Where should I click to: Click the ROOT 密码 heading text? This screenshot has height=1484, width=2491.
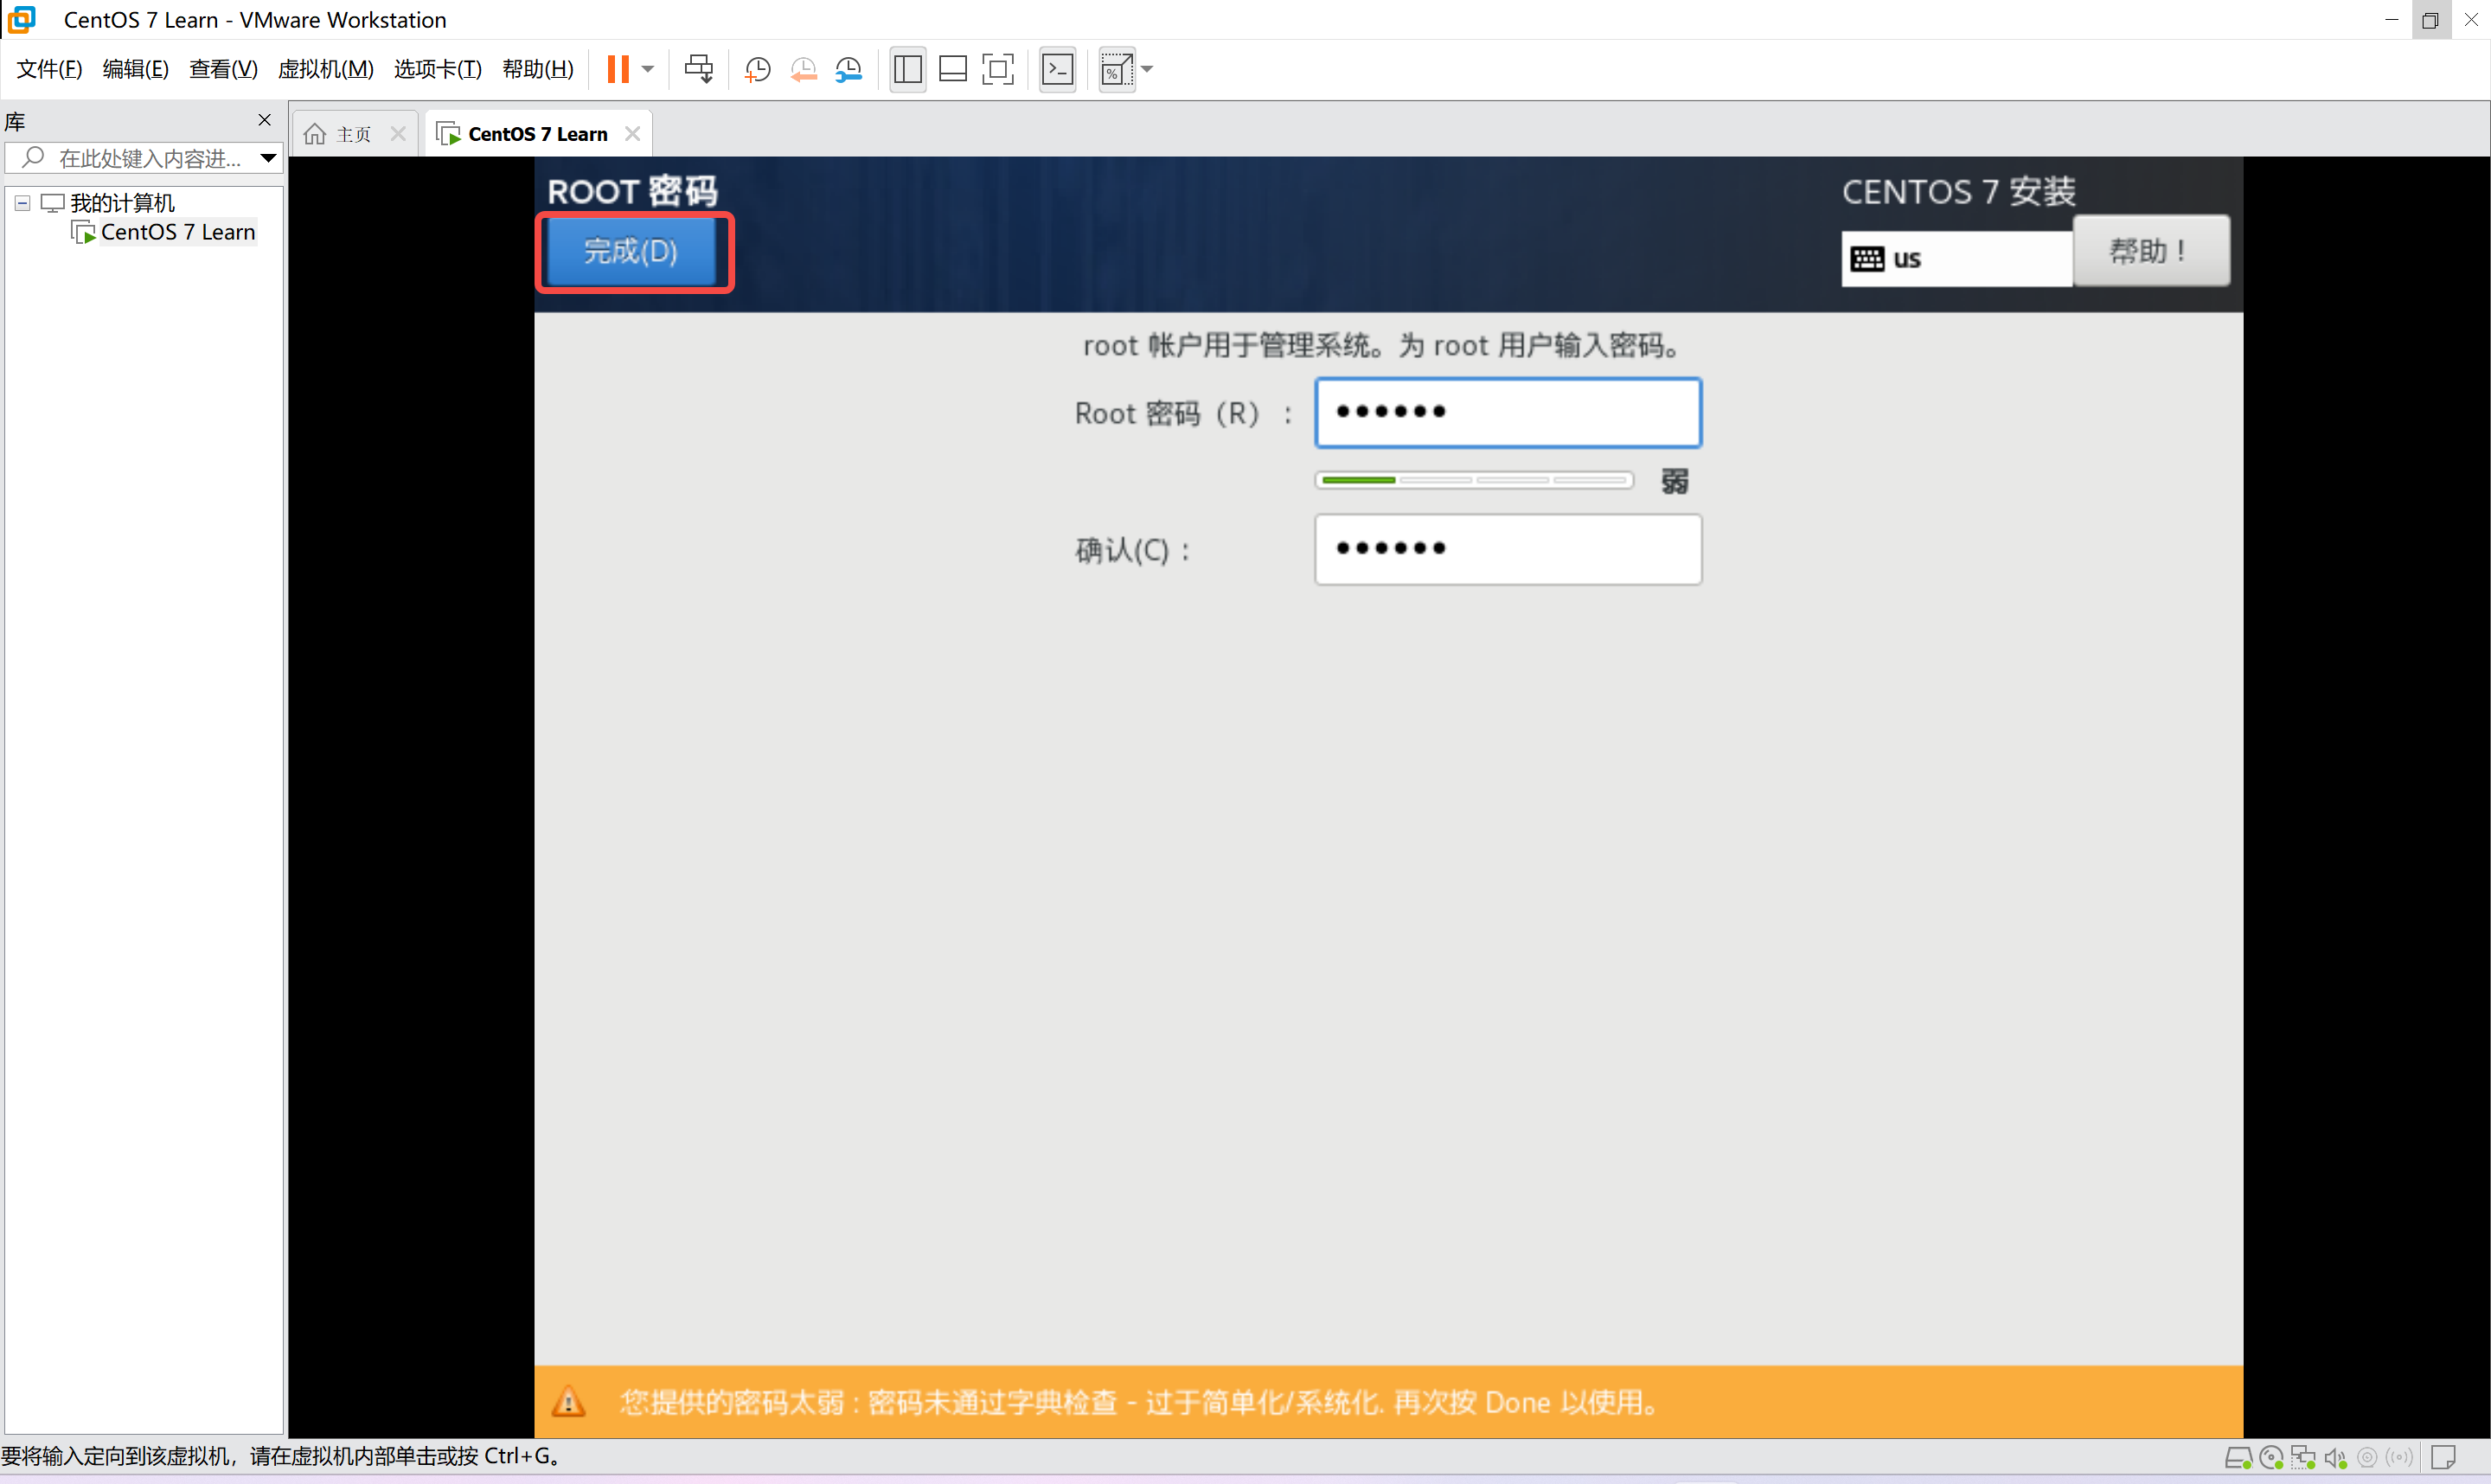click(632, 191)
